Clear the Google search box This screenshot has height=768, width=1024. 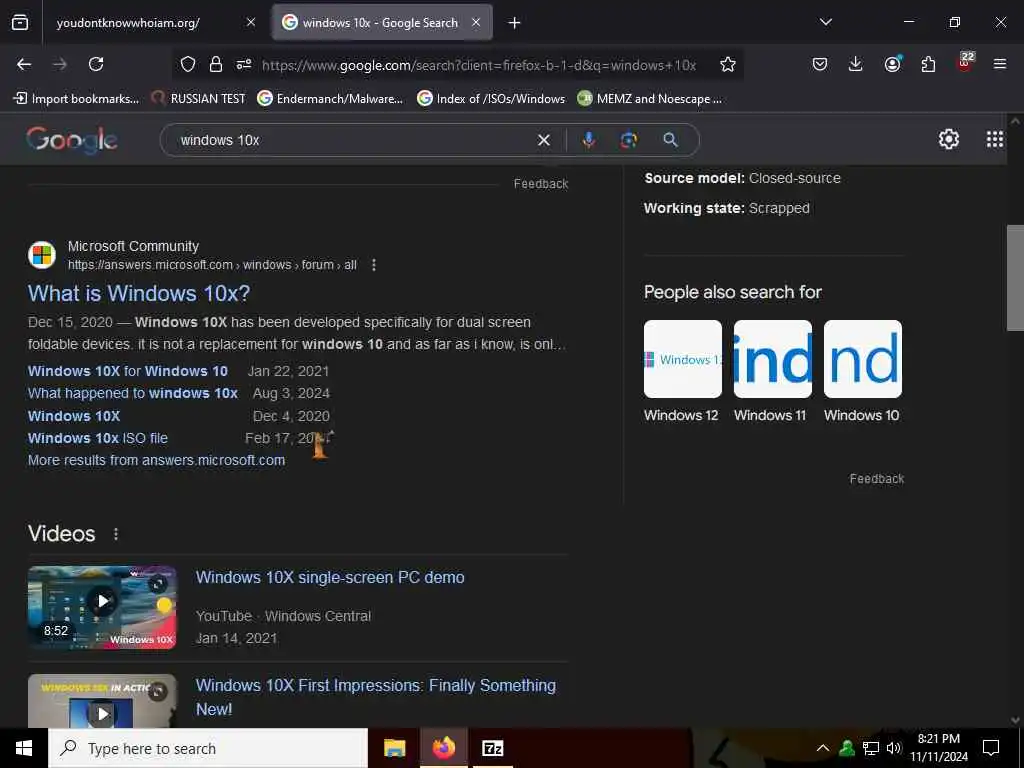click(543, 140)
